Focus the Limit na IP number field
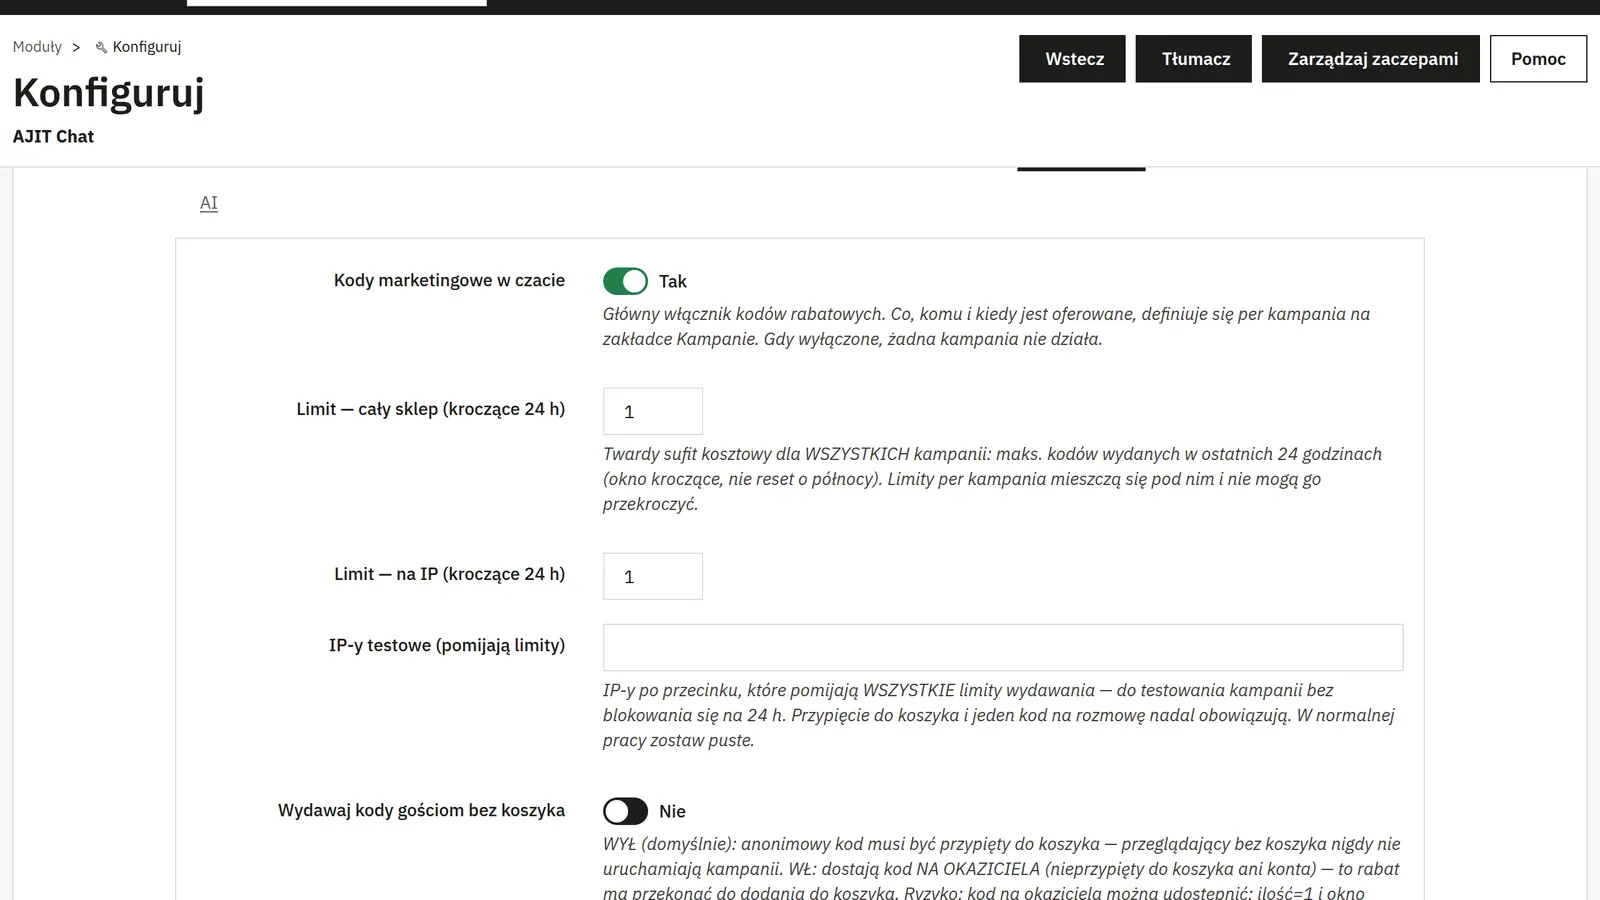The image size is (1600, 900). point(653,576)
